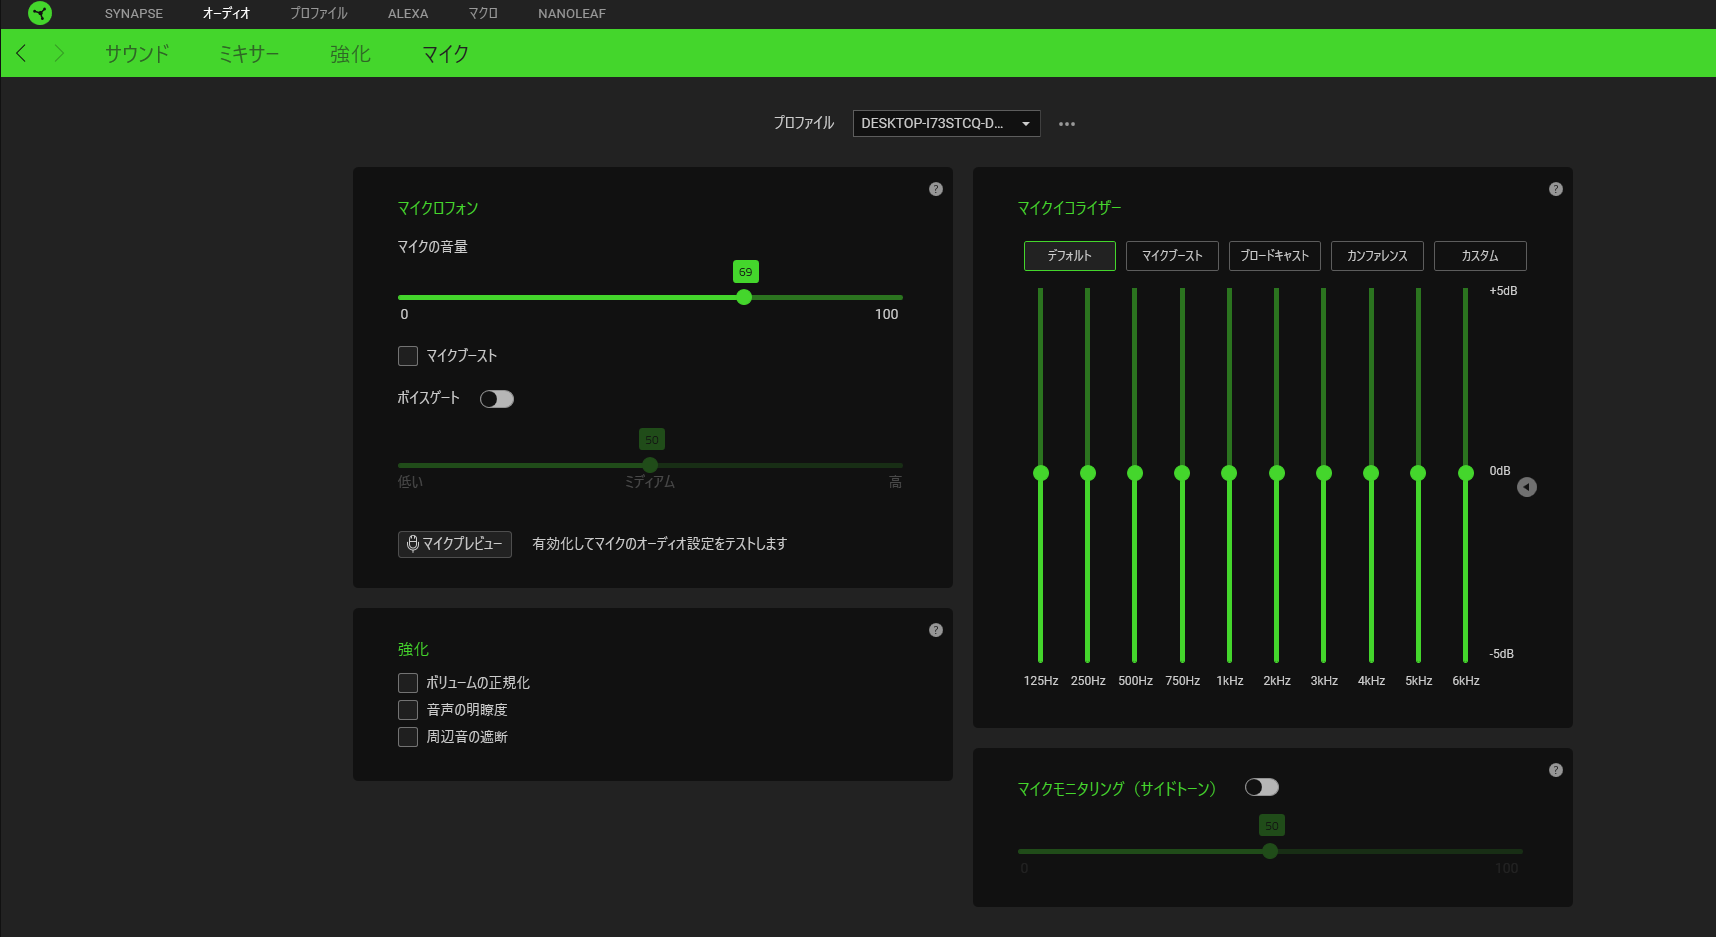Select the カンファレンス equalizer preset
This screenshot has height=937, width=1716.
tap(1377, 256)
